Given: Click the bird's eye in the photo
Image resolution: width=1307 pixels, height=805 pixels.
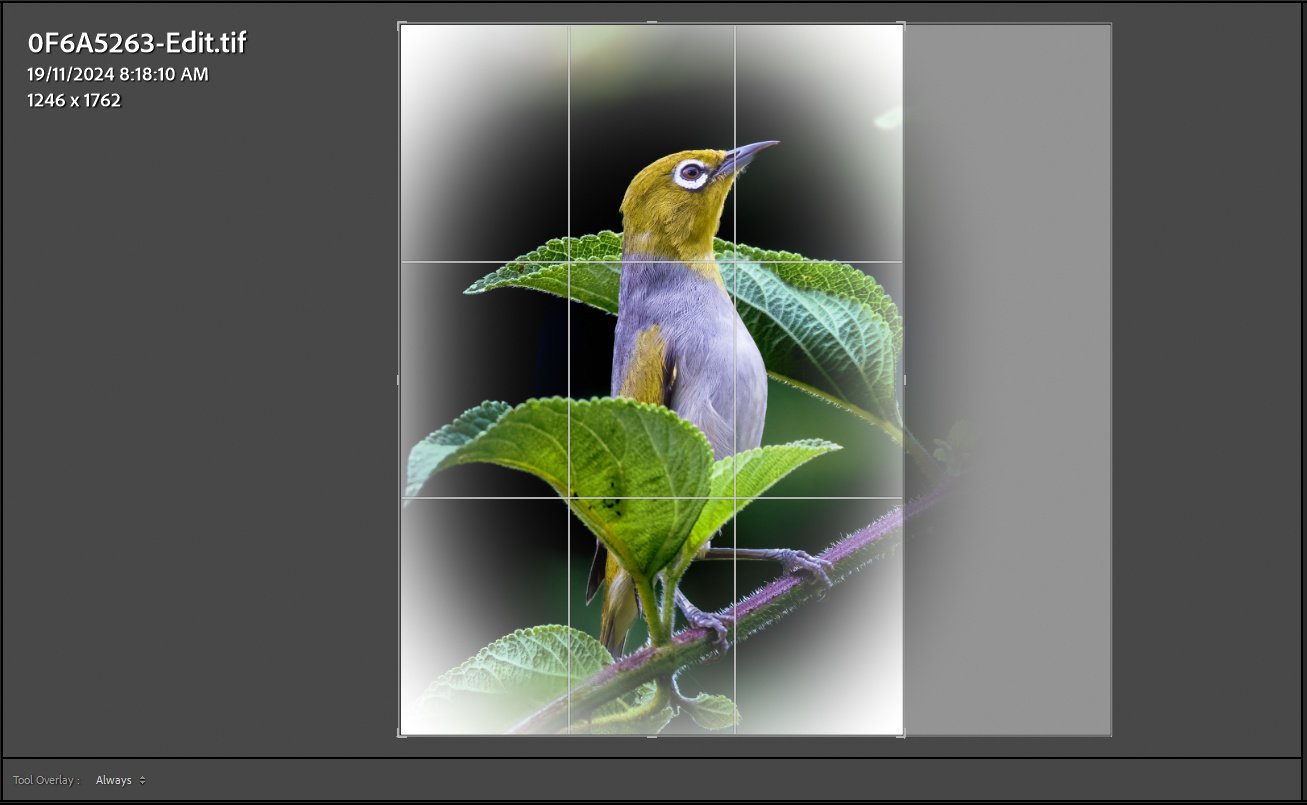Looking at the screenshot, I should pos(691,172).
